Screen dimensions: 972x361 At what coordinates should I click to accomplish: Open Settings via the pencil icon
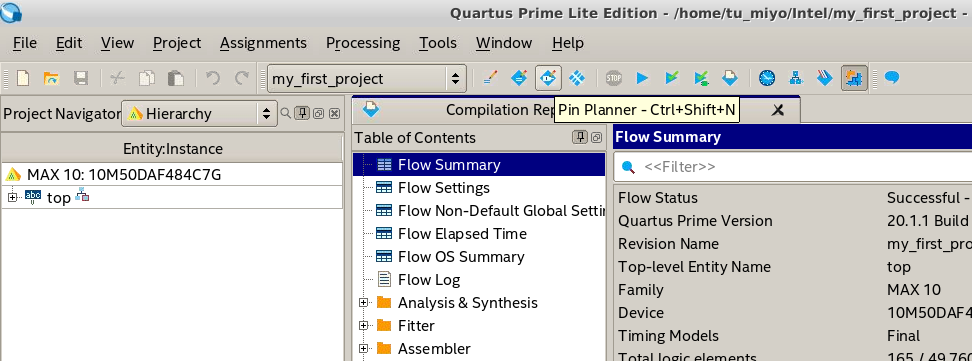490,78
